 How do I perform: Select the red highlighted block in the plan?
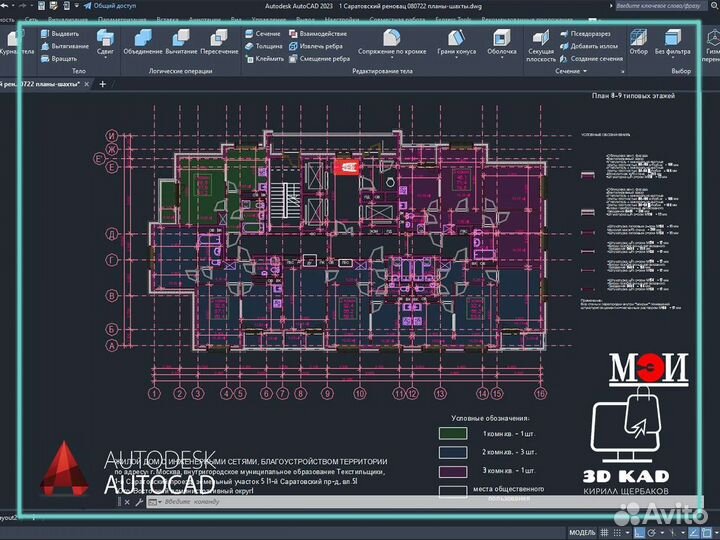347,167
